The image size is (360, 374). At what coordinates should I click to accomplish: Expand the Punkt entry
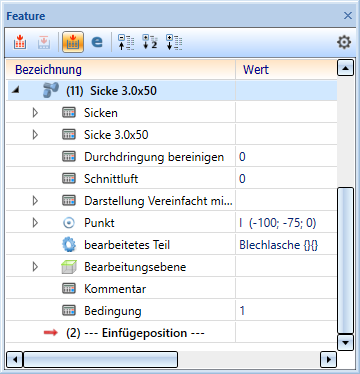coord(35,223)
